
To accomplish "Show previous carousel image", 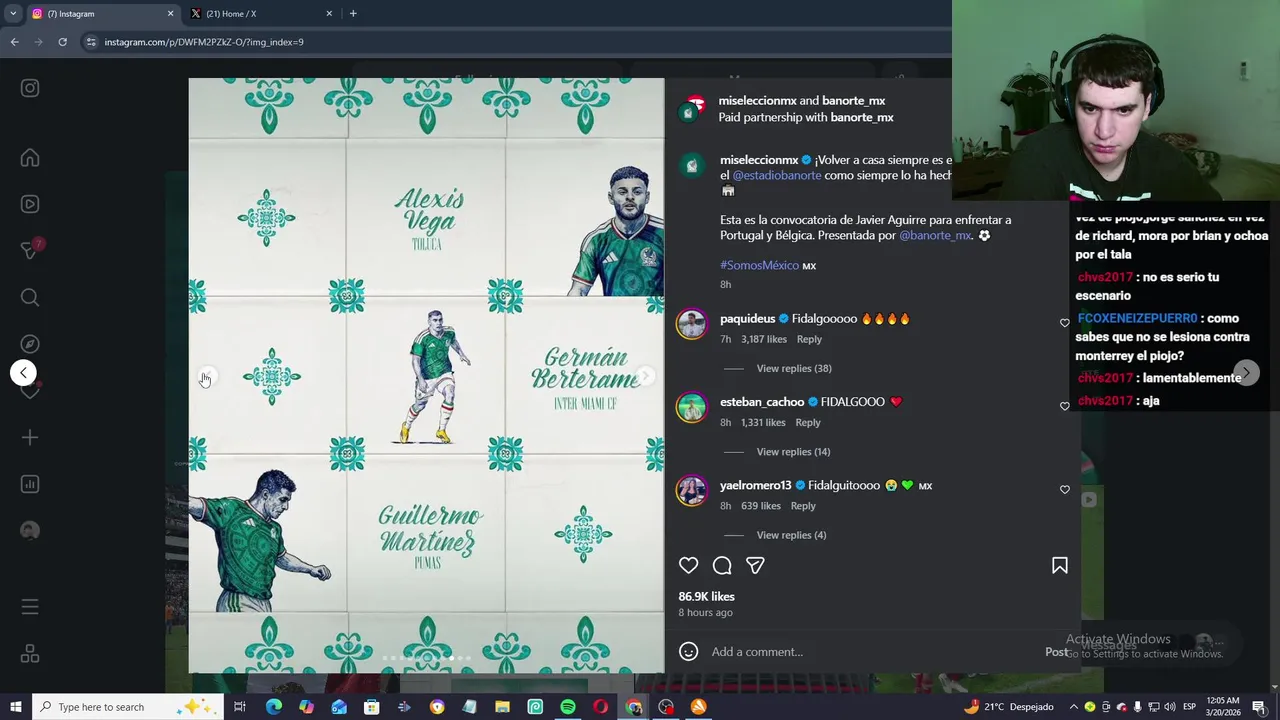I will 207,376.
